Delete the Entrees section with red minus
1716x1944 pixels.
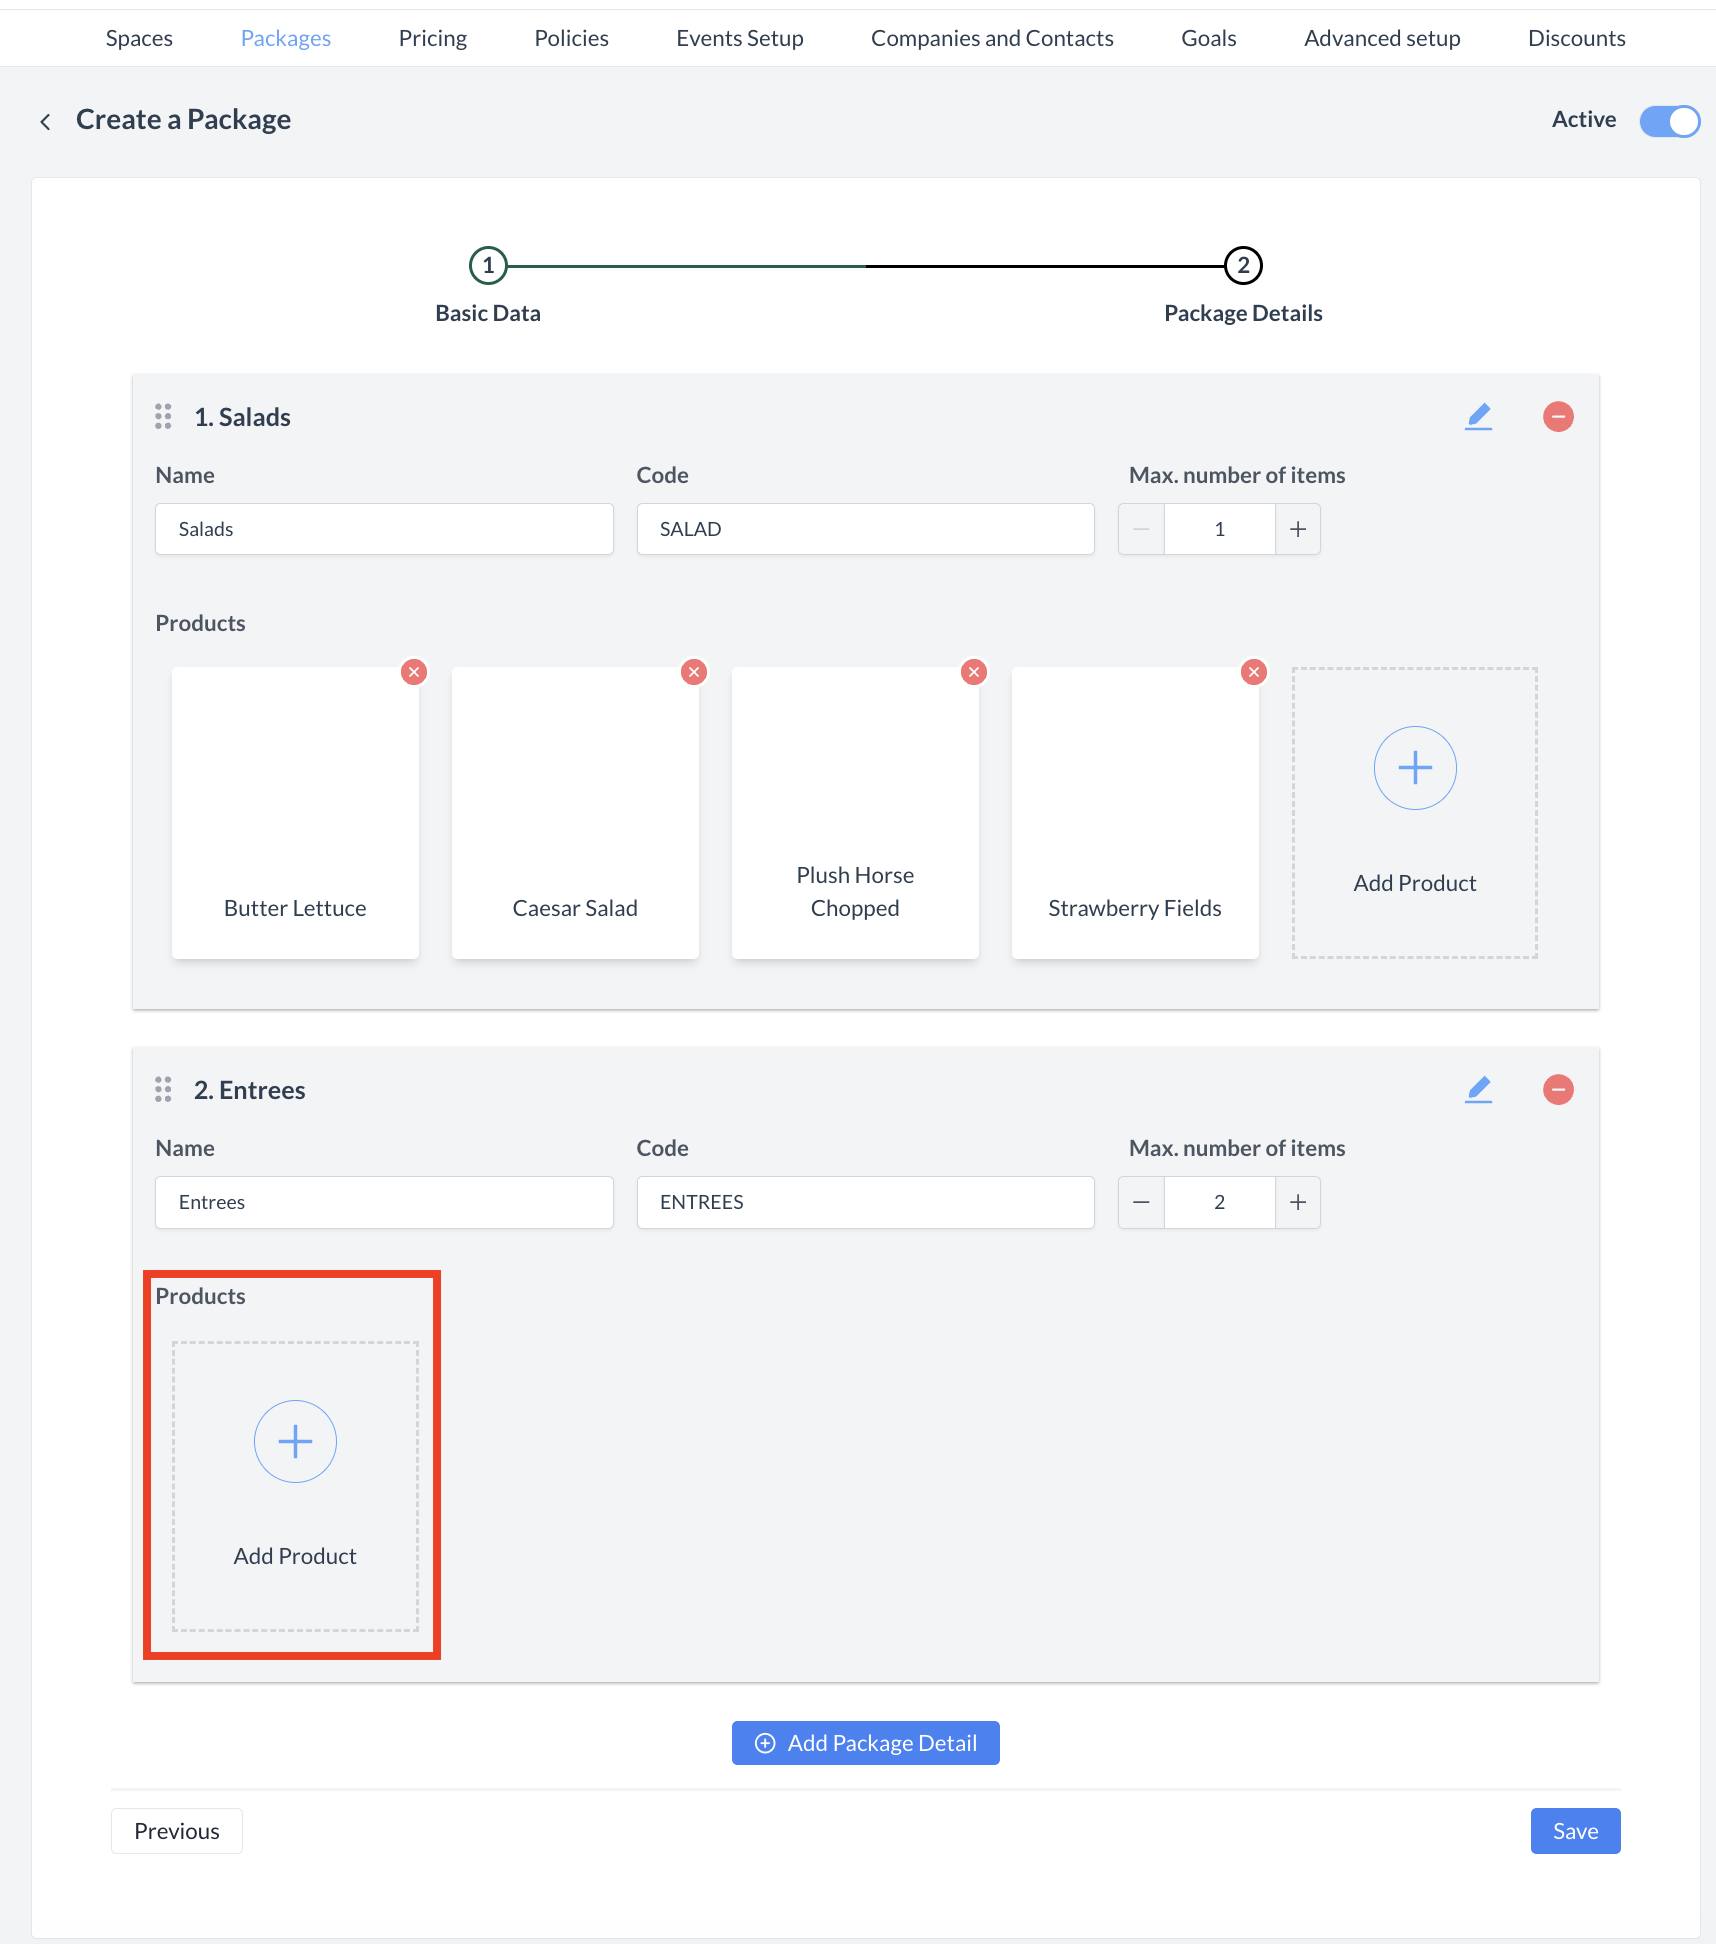[1558, 1090]
